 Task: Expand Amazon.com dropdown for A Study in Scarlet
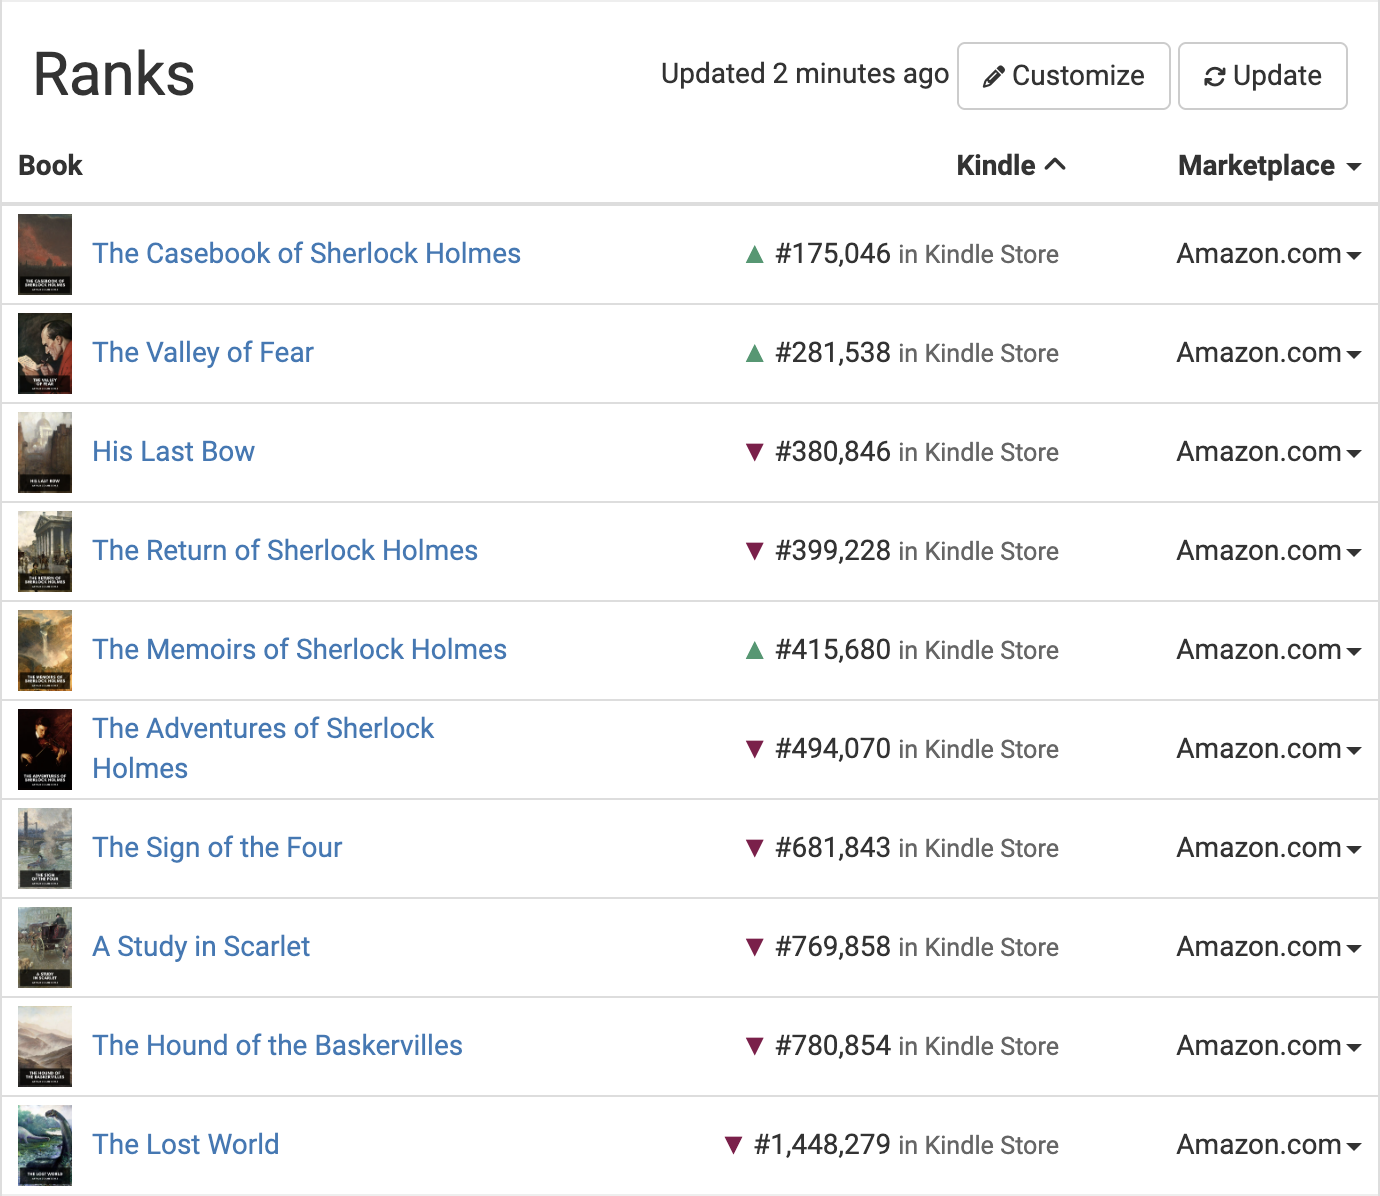[1269, 947]
